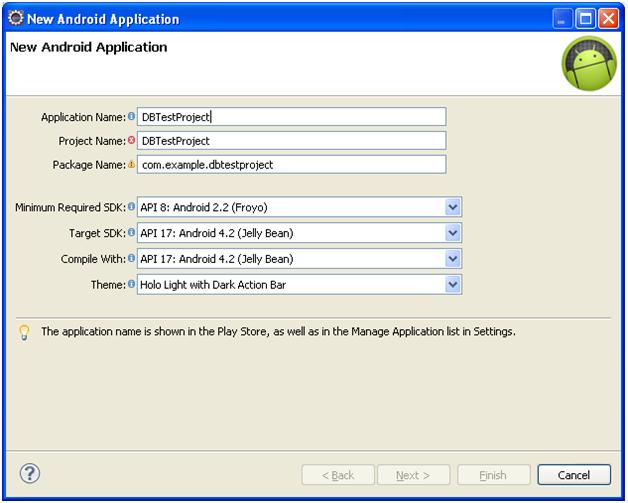Focus the Application Name text field
Screen dimensions: 628x503
point(292,117)
